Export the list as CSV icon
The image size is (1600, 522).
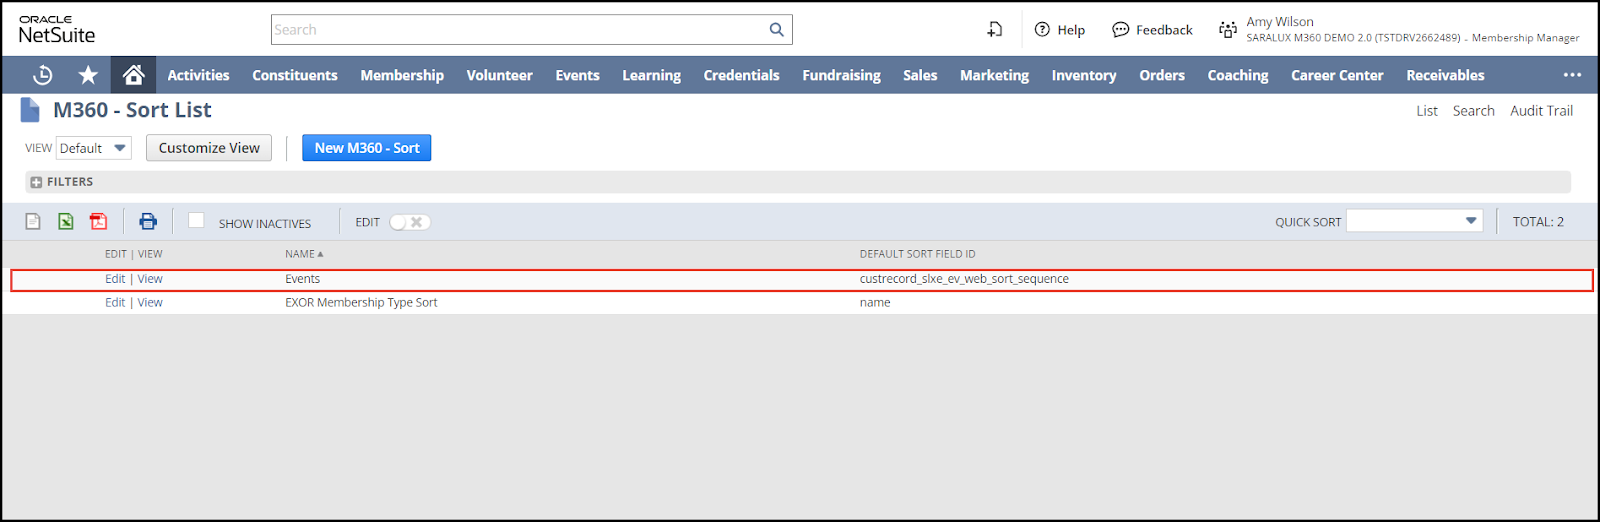click(x=33, y=222)
